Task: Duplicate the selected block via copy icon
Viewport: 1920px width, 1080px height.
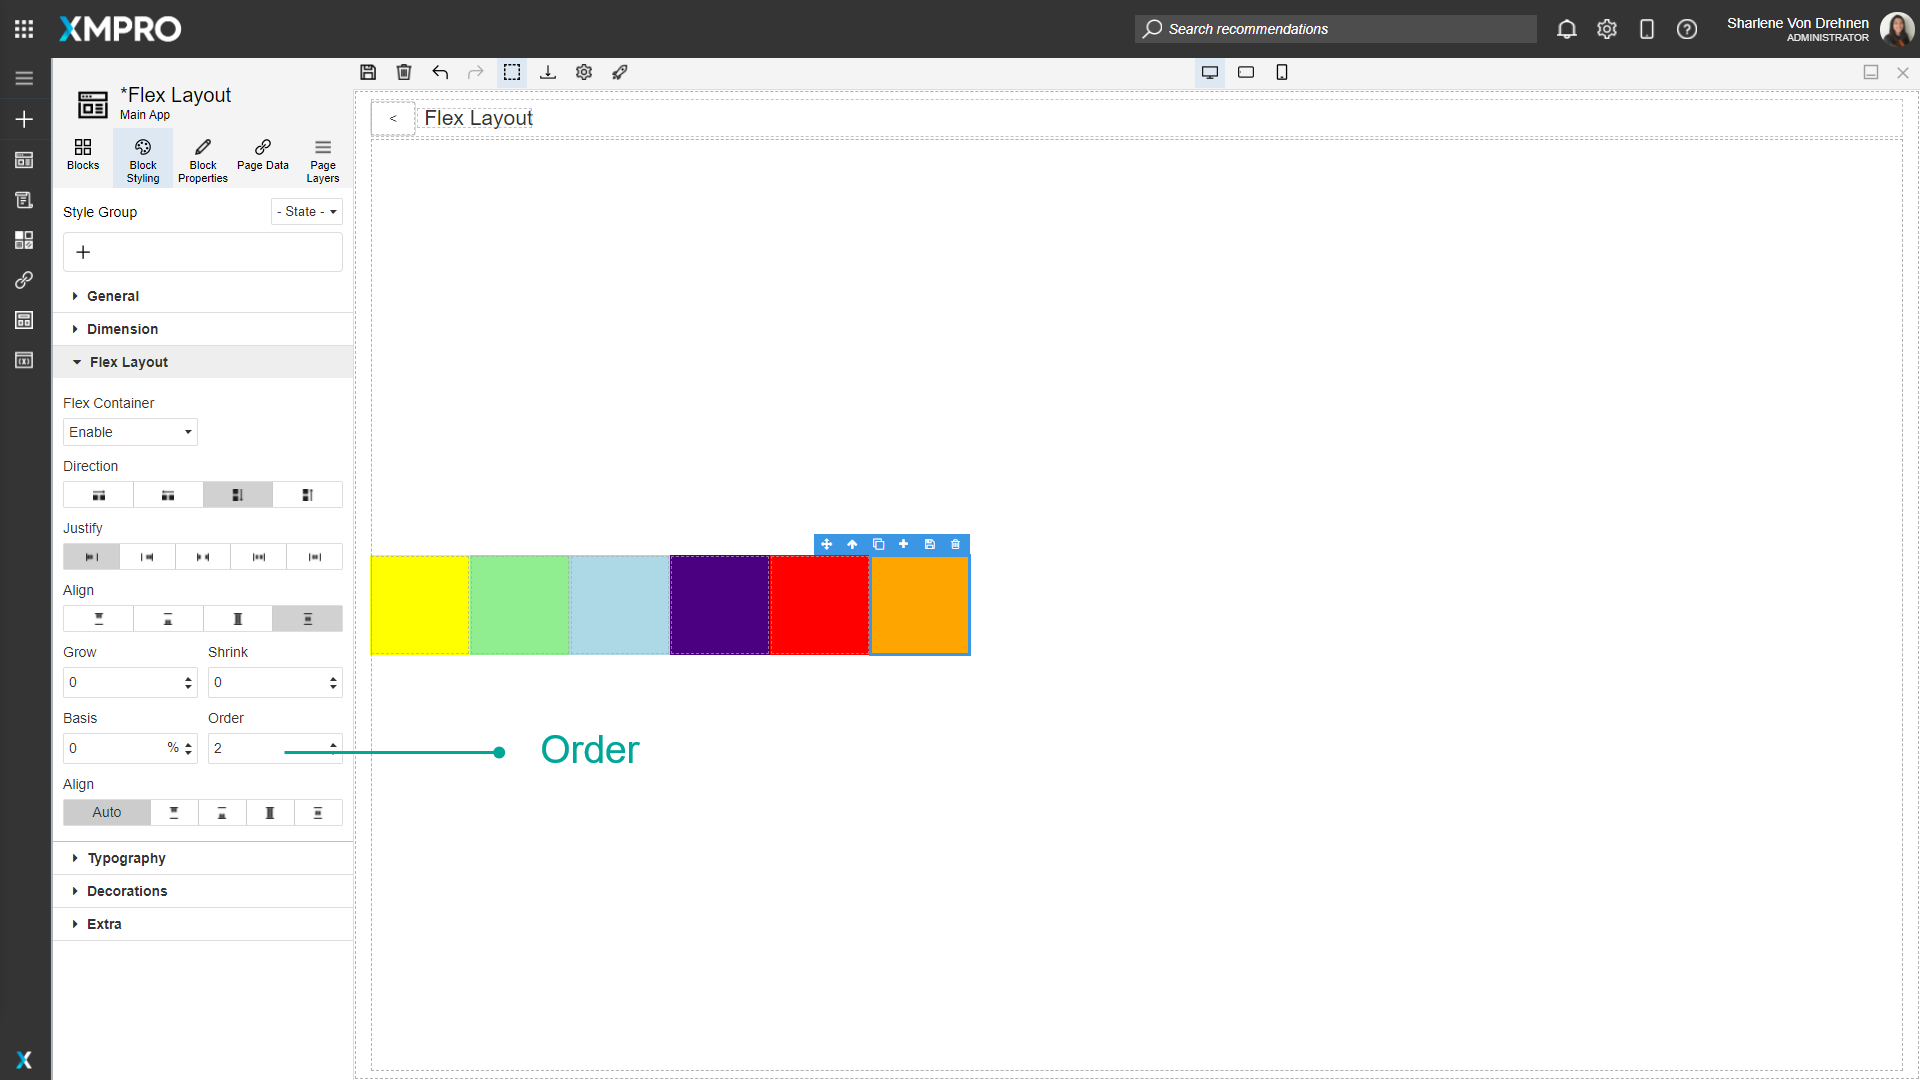Action: pyautogui.click(x=879, y=545)
